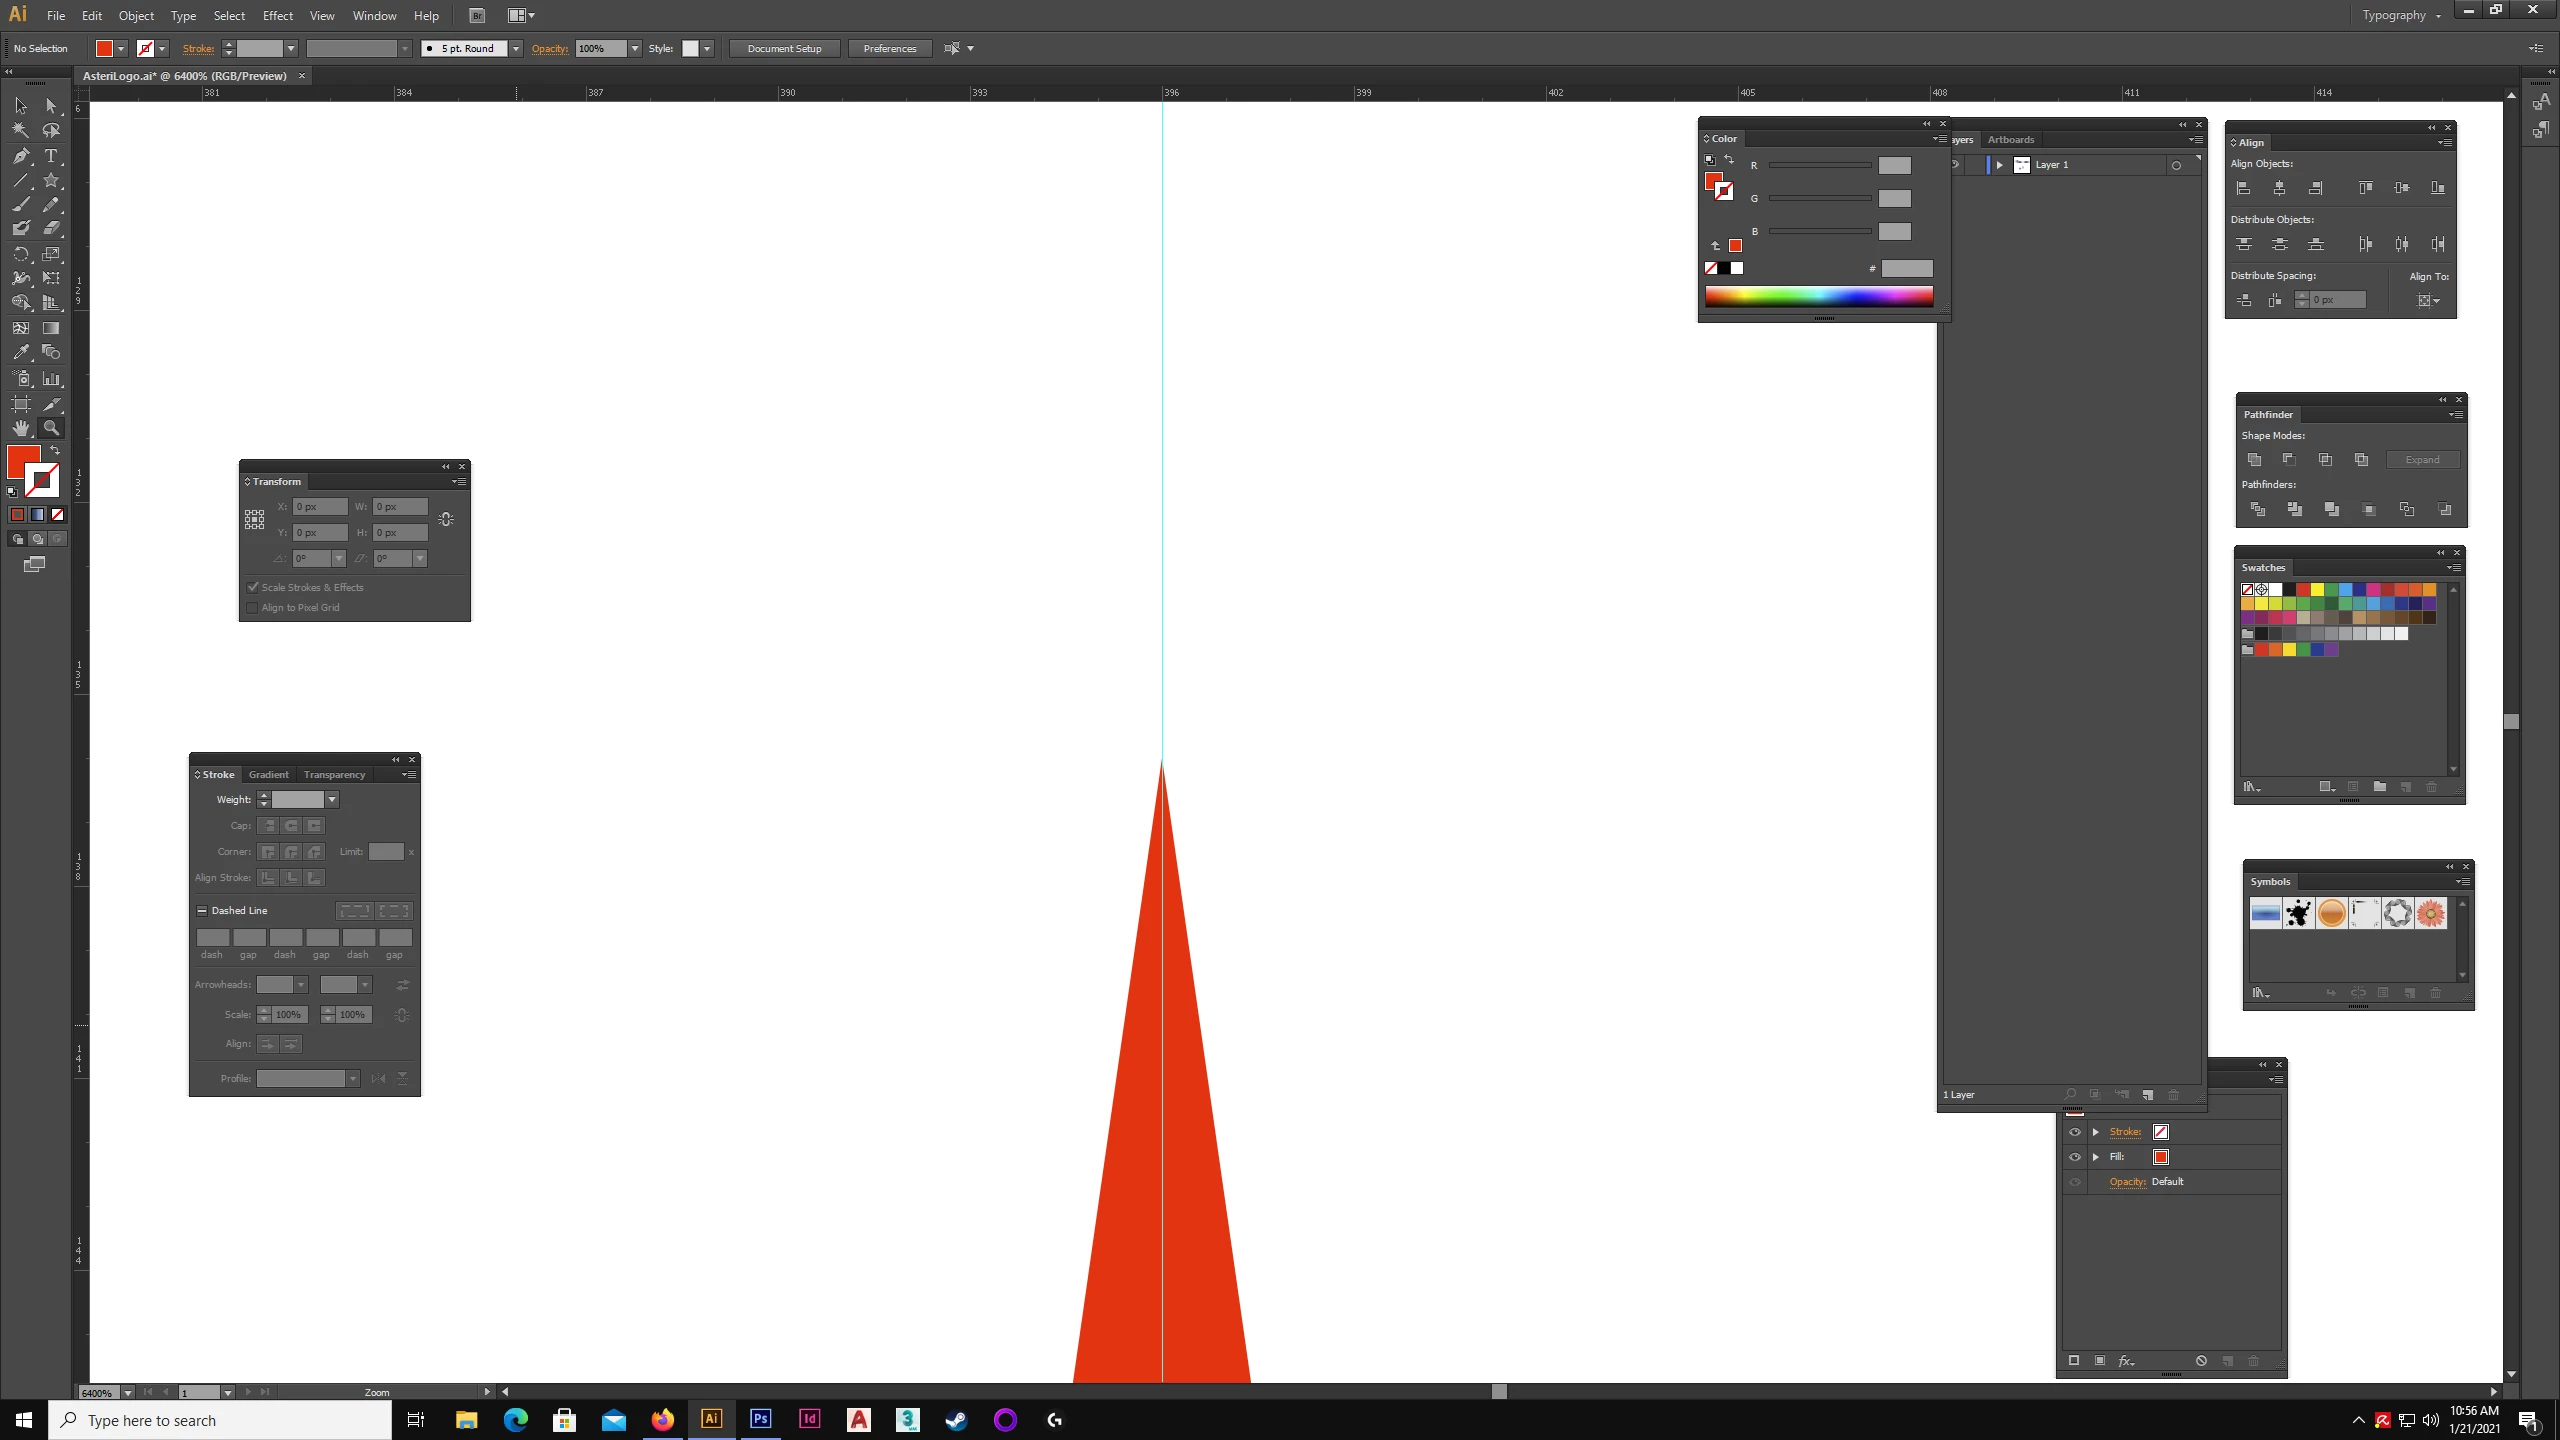Viewport: 2560px width, 1440px height.
Task: Switch to the Artboards tab
Action: (2010, 140)
